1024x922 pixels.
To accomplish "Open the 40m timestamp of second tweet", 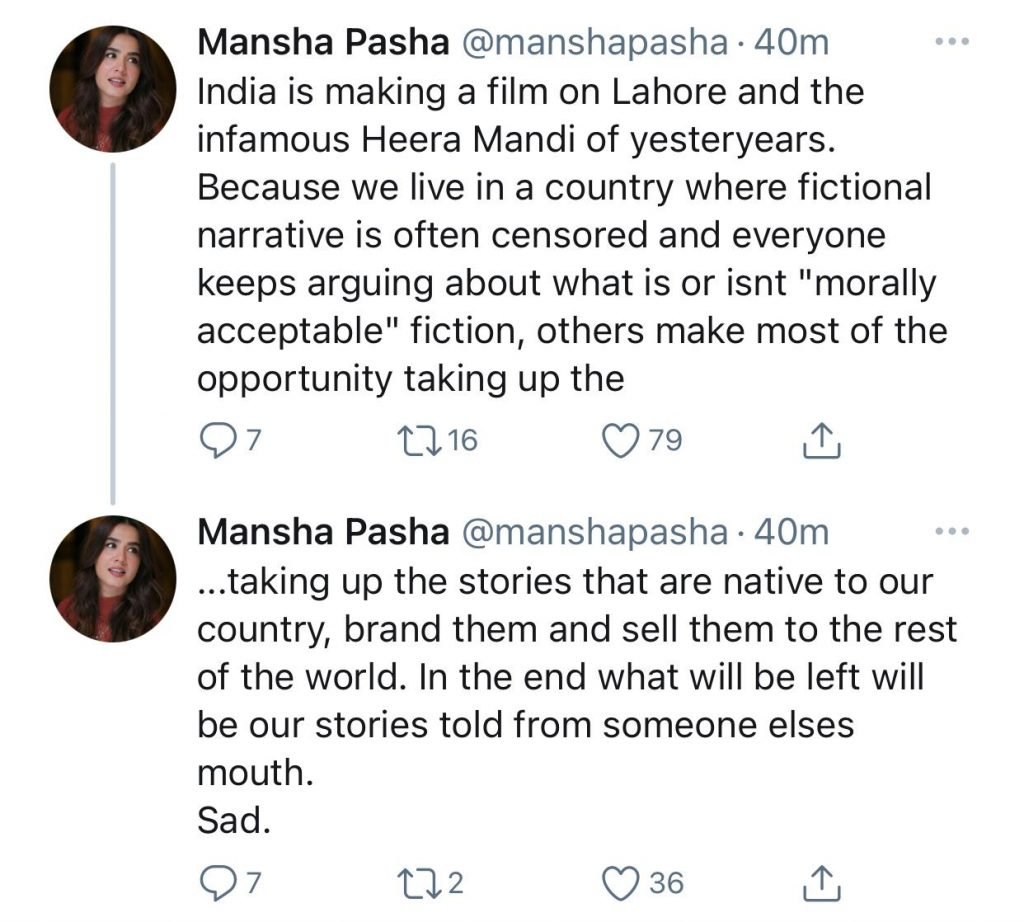I will click(x=792, y=533).
